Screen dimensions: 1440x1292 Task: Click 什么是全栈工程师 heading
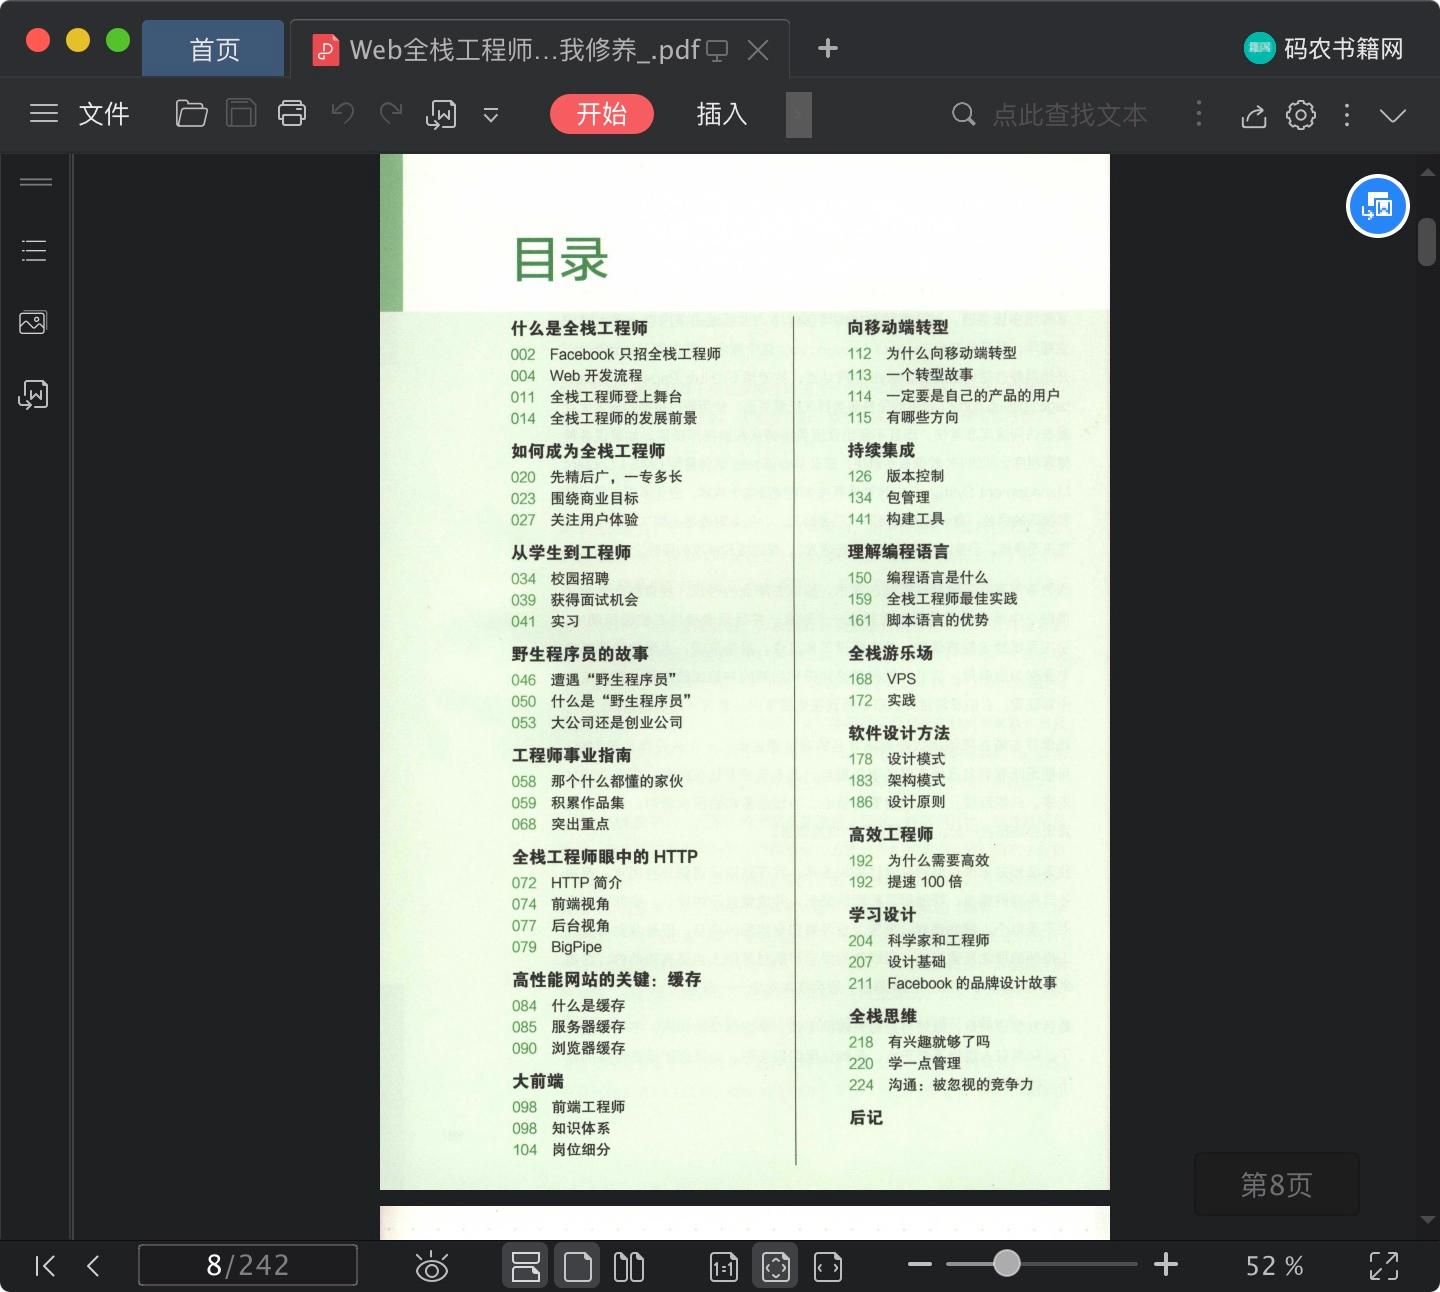point(579,328)
